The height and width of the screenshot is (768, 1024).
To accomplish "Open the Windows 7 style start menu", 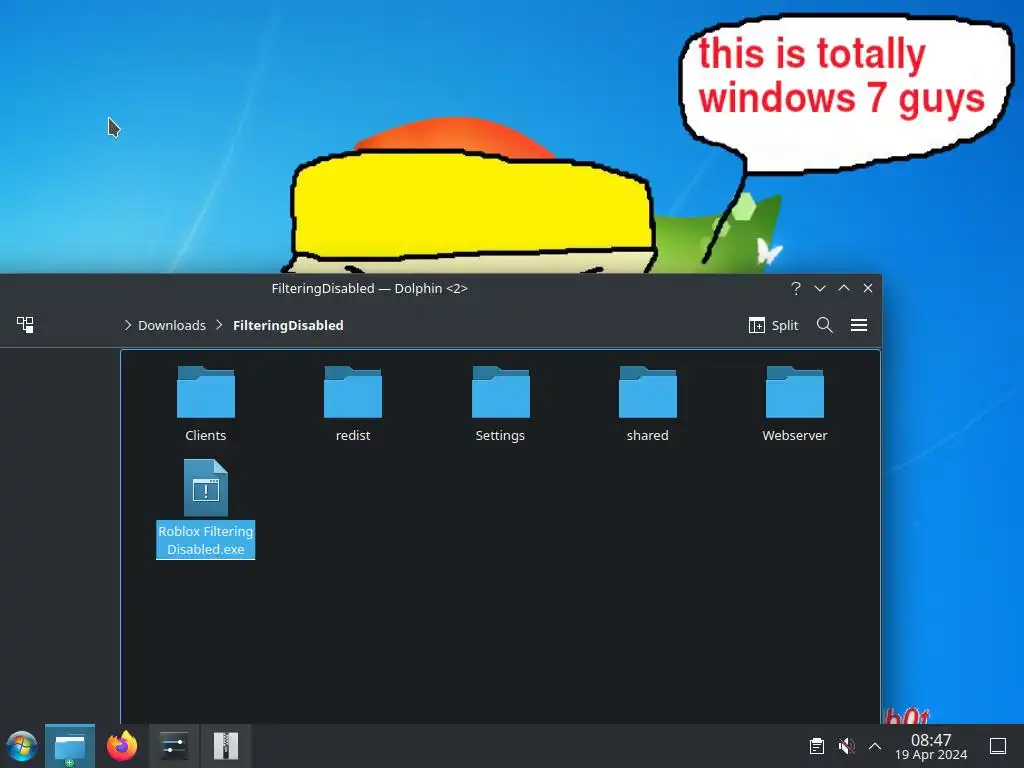I will click(x=22, y=746).
